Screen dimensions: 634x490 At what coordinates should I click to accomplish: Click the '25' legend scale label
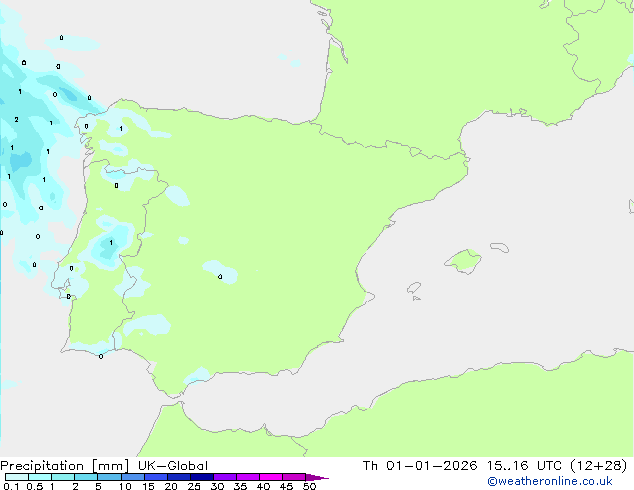(x=194, y=486)
